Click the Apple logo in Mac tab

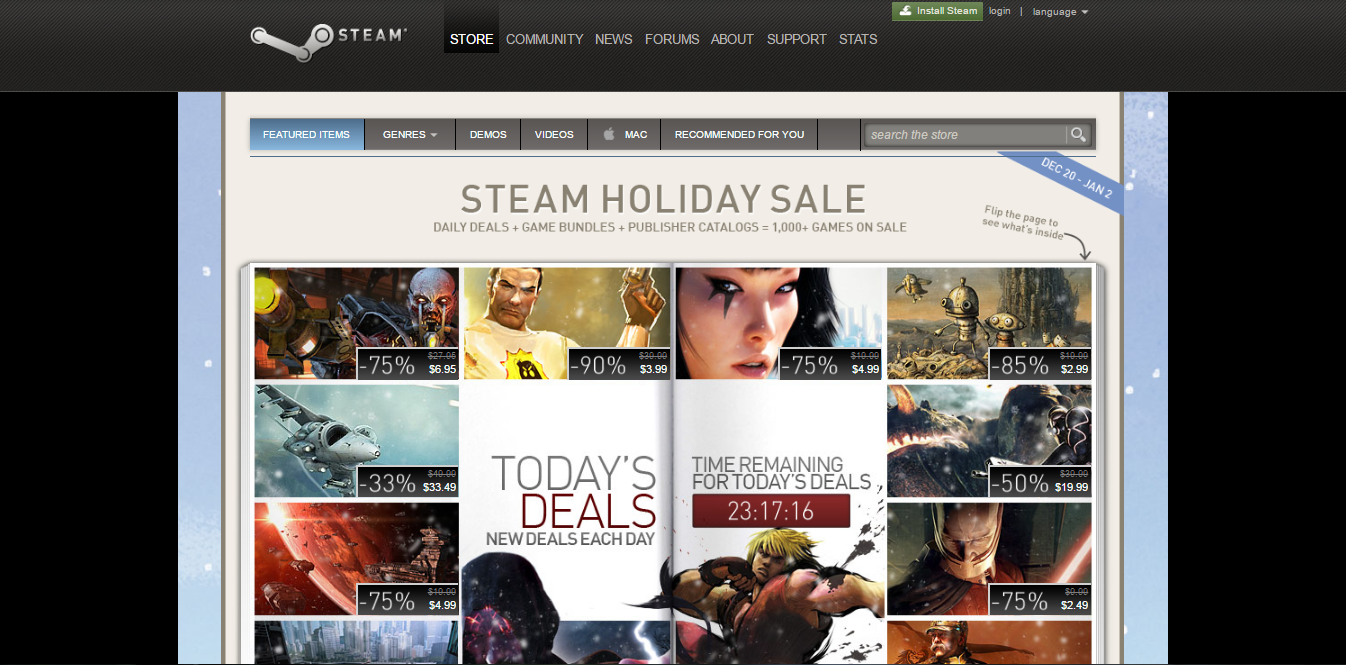[609, 134]
